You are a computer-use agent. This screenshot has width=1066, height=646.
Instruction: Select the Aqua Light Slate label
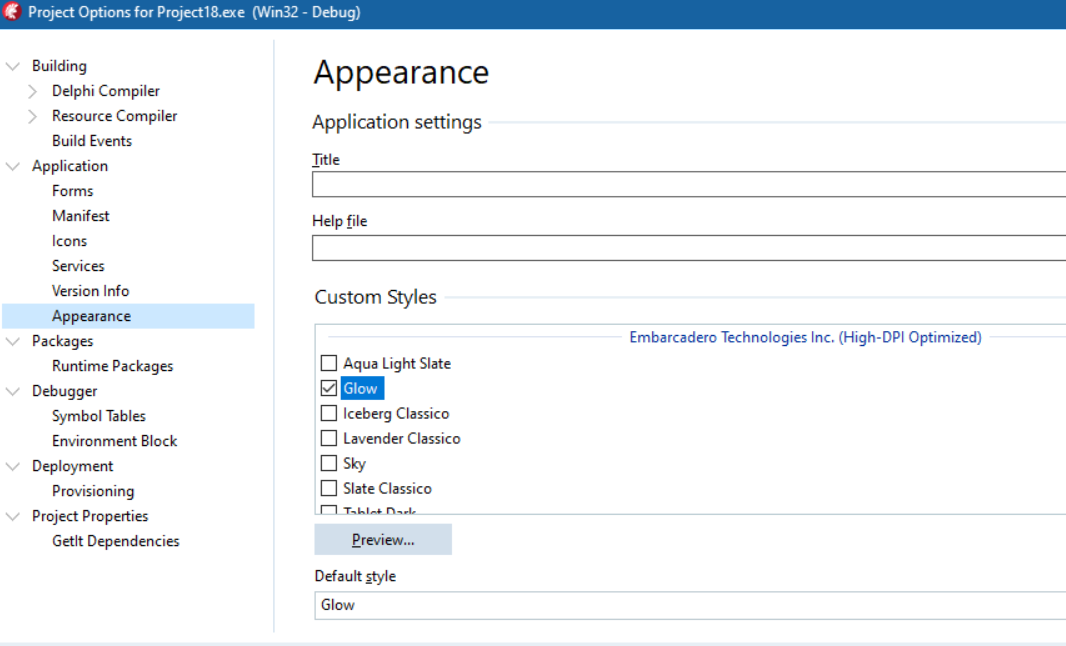pyautogui.click(x=397, y=364)
